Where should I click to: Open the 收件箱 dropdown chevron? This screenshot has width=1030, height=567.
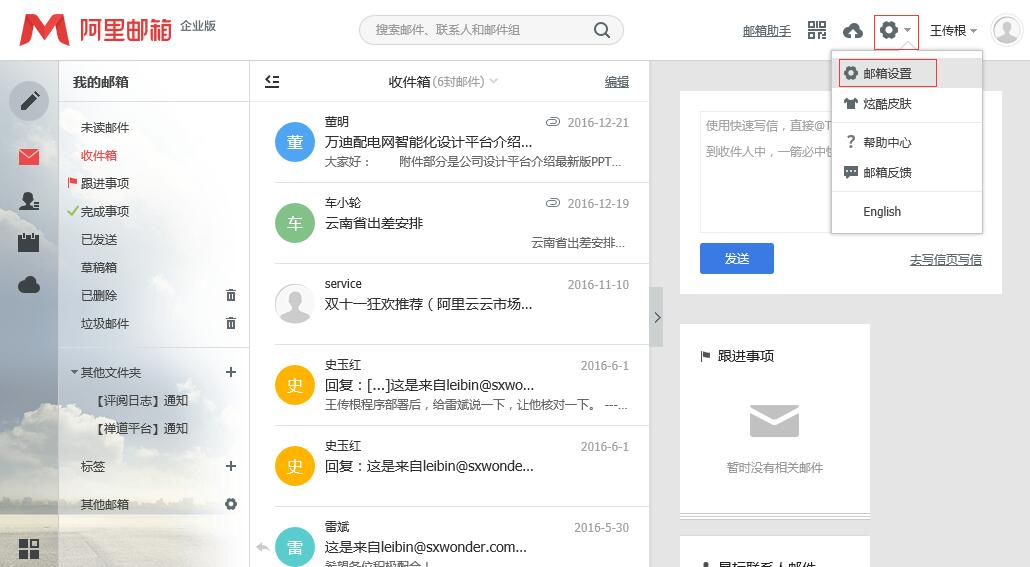(494, 81)
